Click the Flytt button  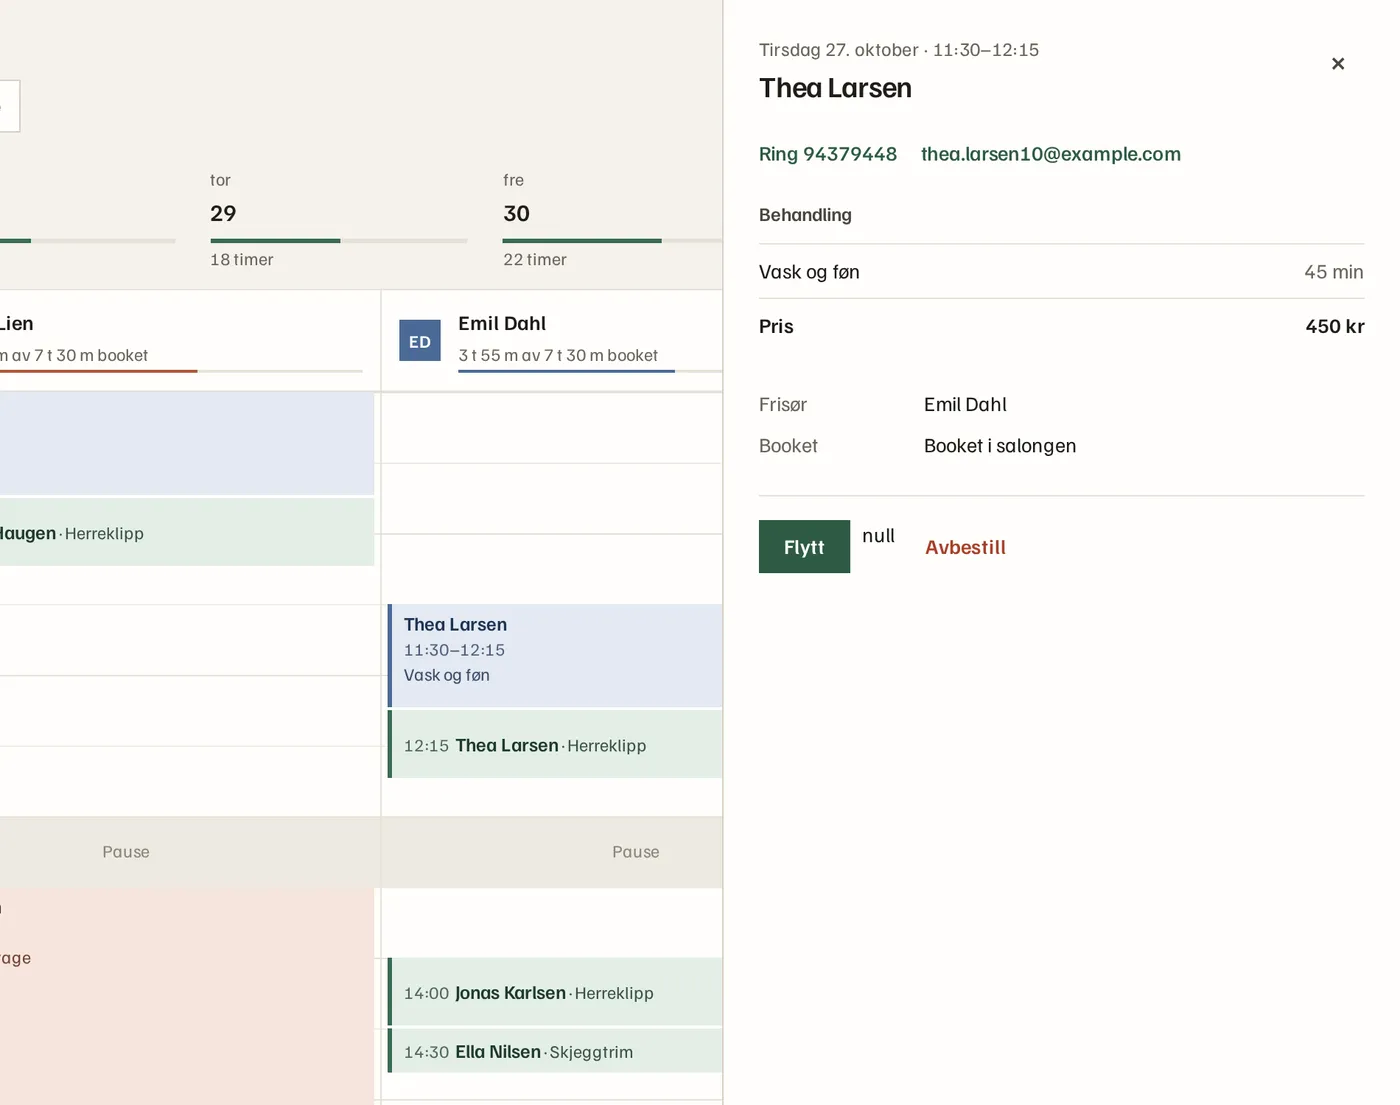pyautogui.click(x=804, y=547)
